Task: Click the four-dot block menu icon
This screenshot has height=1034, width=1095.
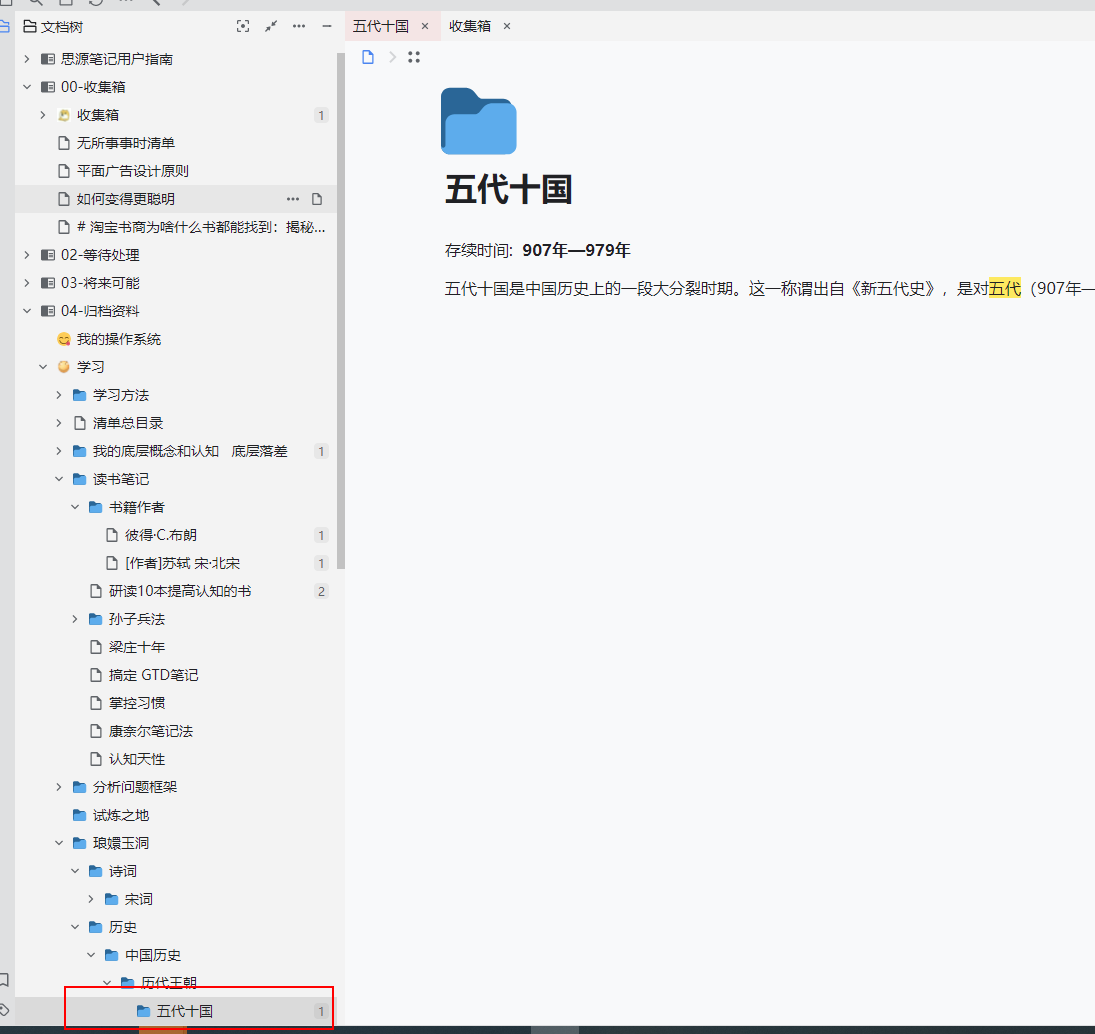Action: point(414,57)
